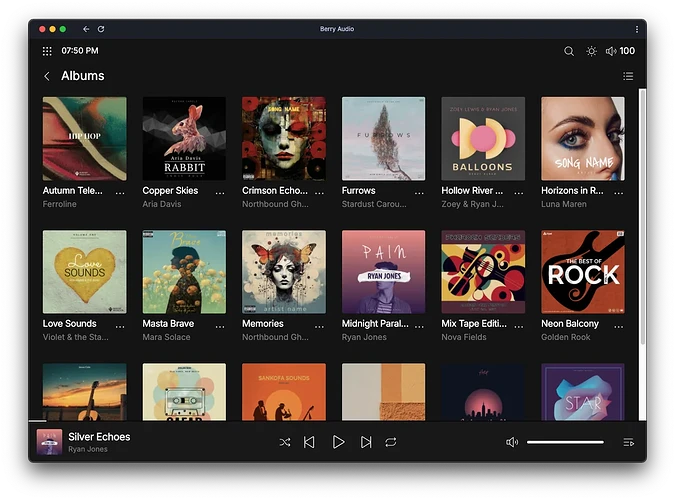Open the play queue icon
The height and width of the screenshot is (500, 675).
[629, 442]
